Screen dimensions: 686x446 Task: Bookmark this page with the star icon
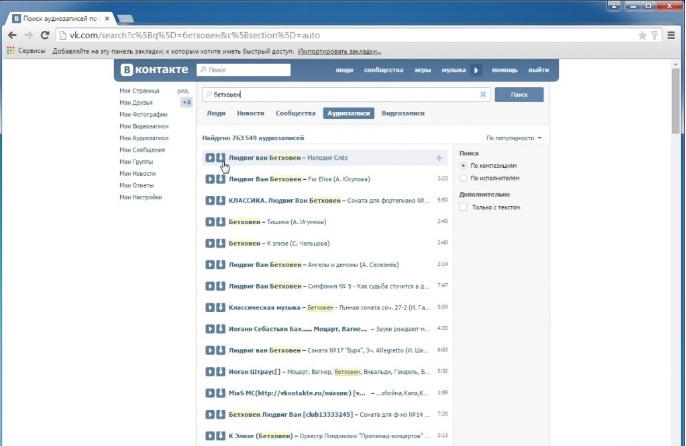(x=642, y=35)
